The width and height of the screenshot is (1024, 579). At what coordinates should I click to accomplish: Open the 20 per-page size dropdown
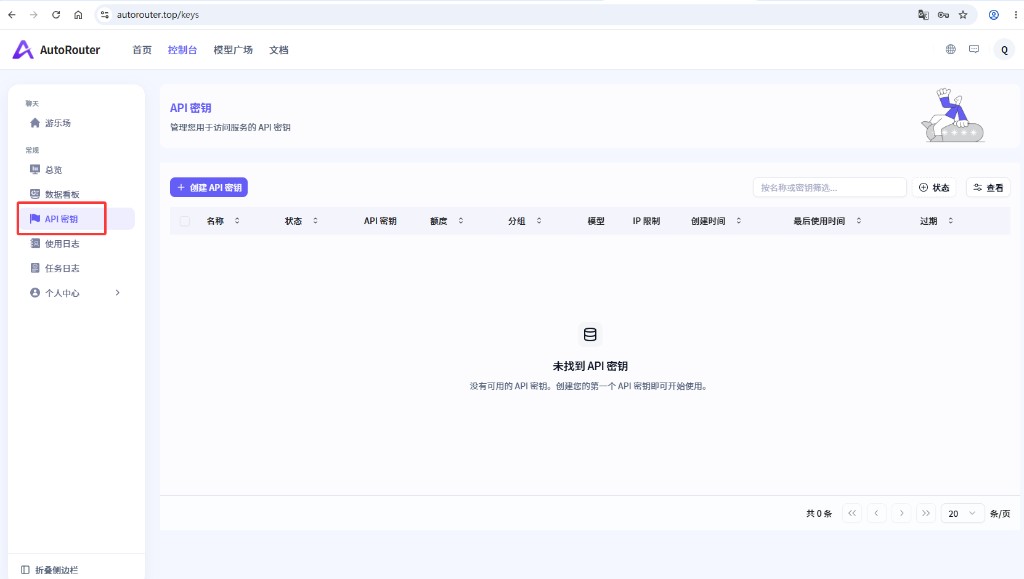tap(962, 514)
